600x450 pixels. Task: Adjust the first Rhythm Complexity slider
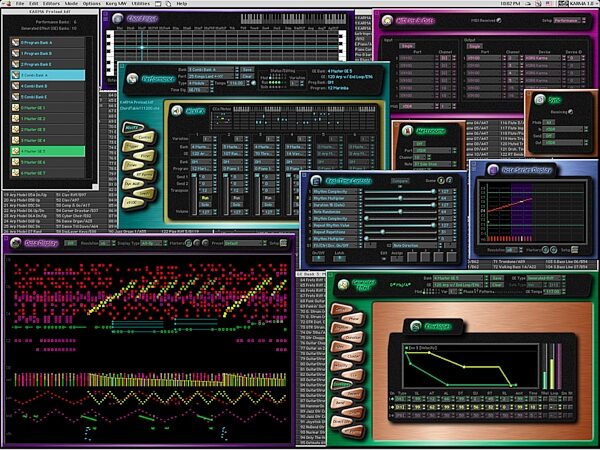point(399,191)
